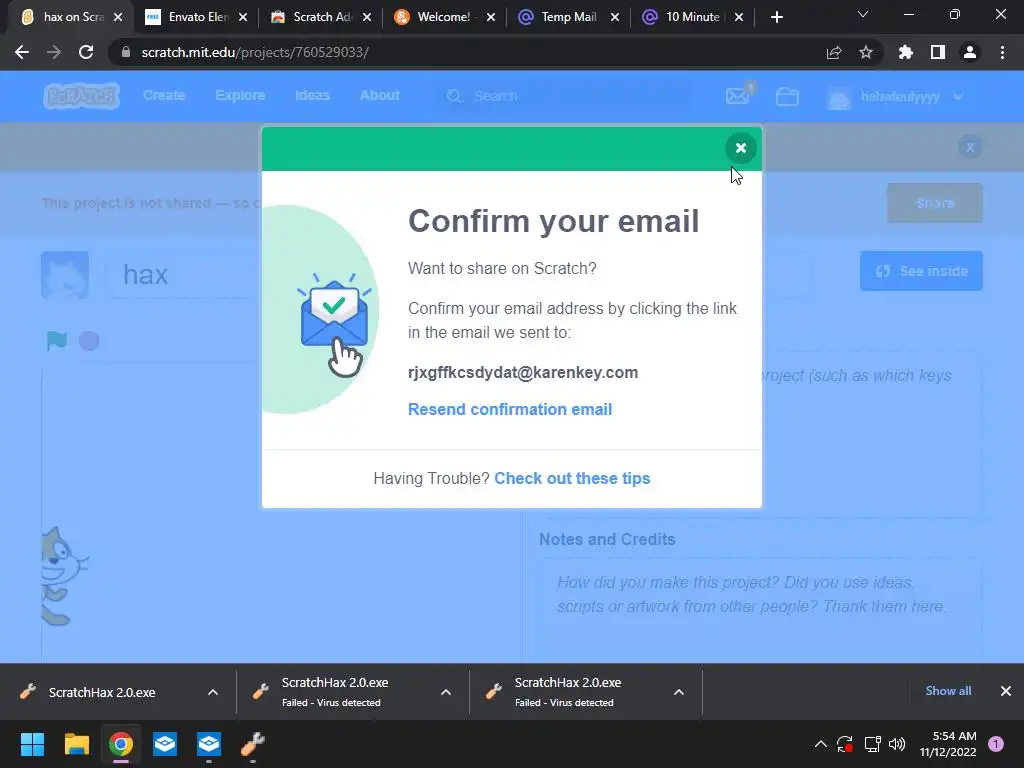Open the wrench app in taskbar
The height and width of the screenshot is (768, 1024).
click(x=253, y=744)
